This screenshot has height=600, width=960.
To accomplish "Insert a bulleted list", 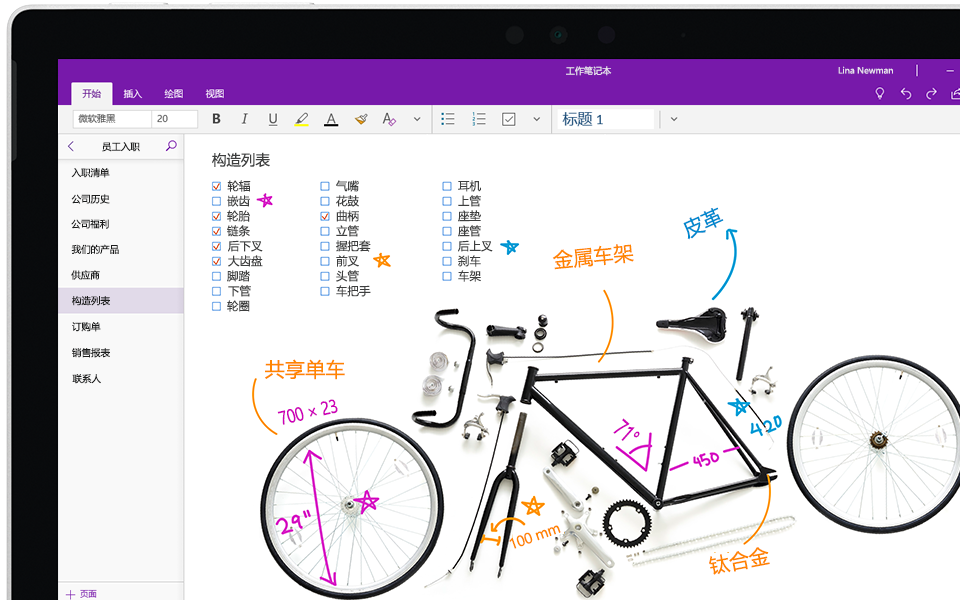I will tap(448, 119).
